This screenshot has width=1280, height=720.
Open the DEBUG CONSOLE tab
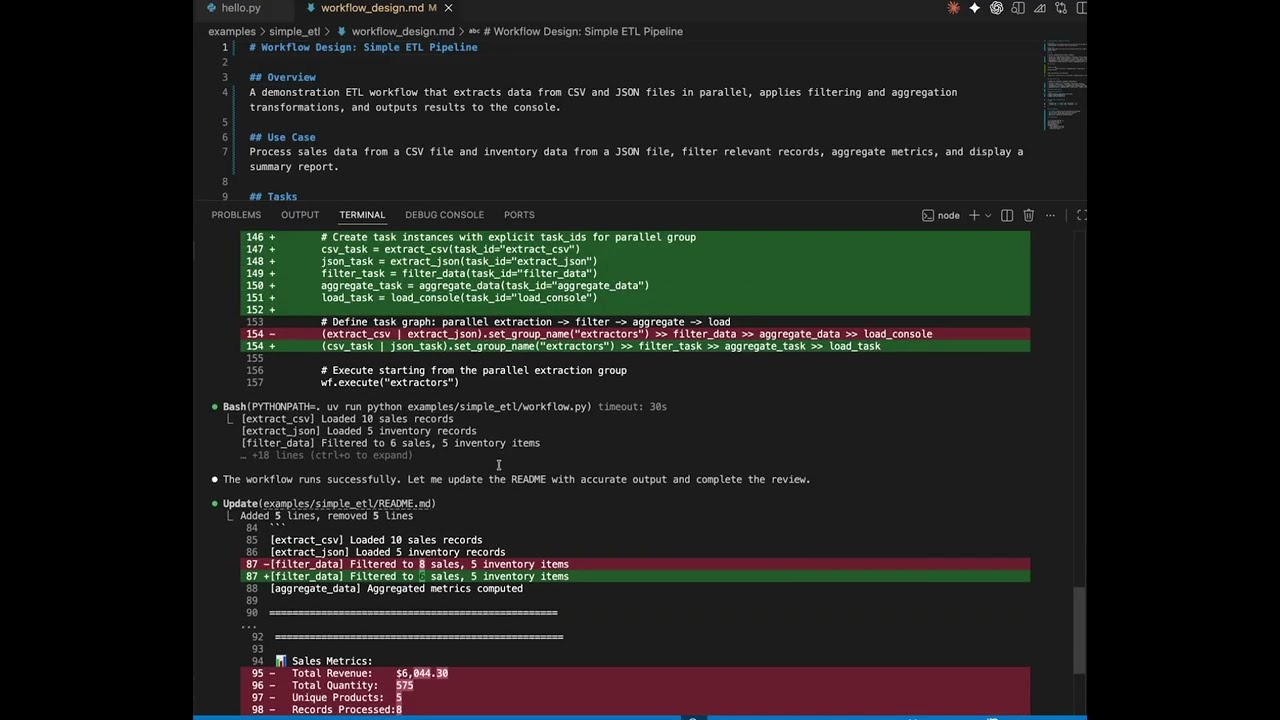(x=444, y=215)
